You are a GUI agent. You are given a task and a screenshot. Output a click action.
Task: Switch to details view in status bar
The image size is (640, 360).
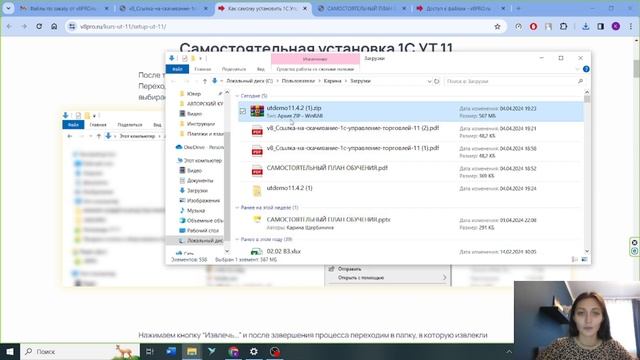point(575,260)
